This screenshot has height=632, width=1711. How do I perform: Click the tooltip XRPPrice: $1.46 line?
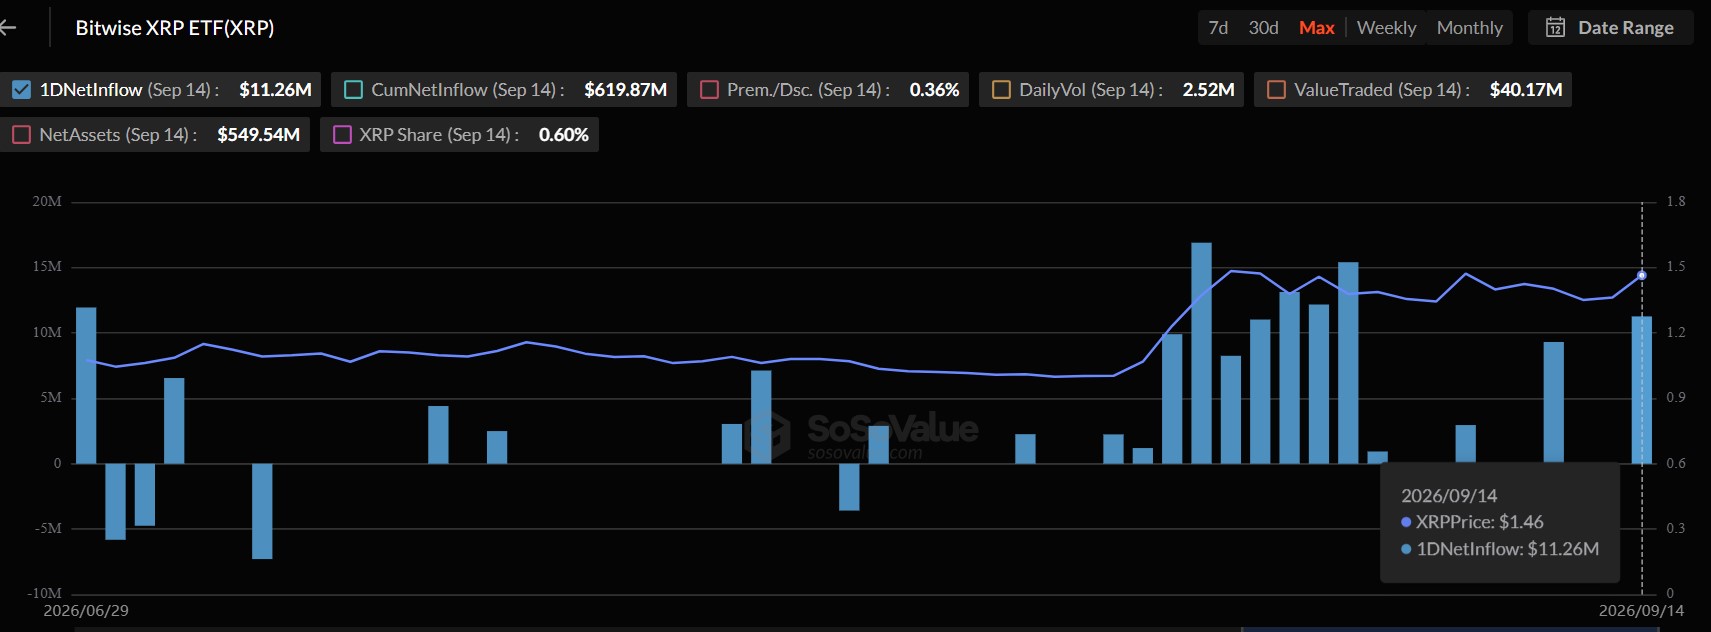pyautogui.click(x=1472, y=522)
